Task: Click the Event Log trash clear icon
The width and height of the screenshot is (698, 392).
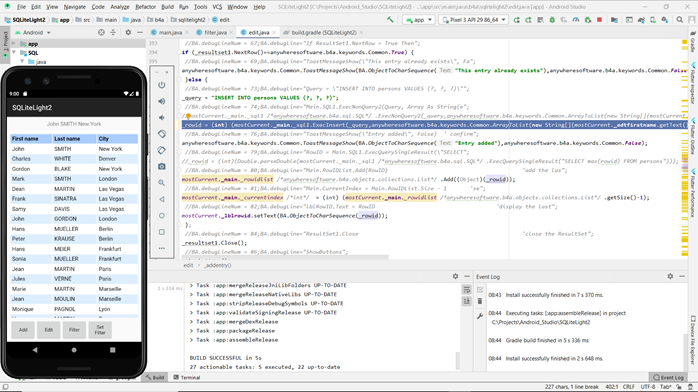Action: pyautogui.click(x=480, y=302)
